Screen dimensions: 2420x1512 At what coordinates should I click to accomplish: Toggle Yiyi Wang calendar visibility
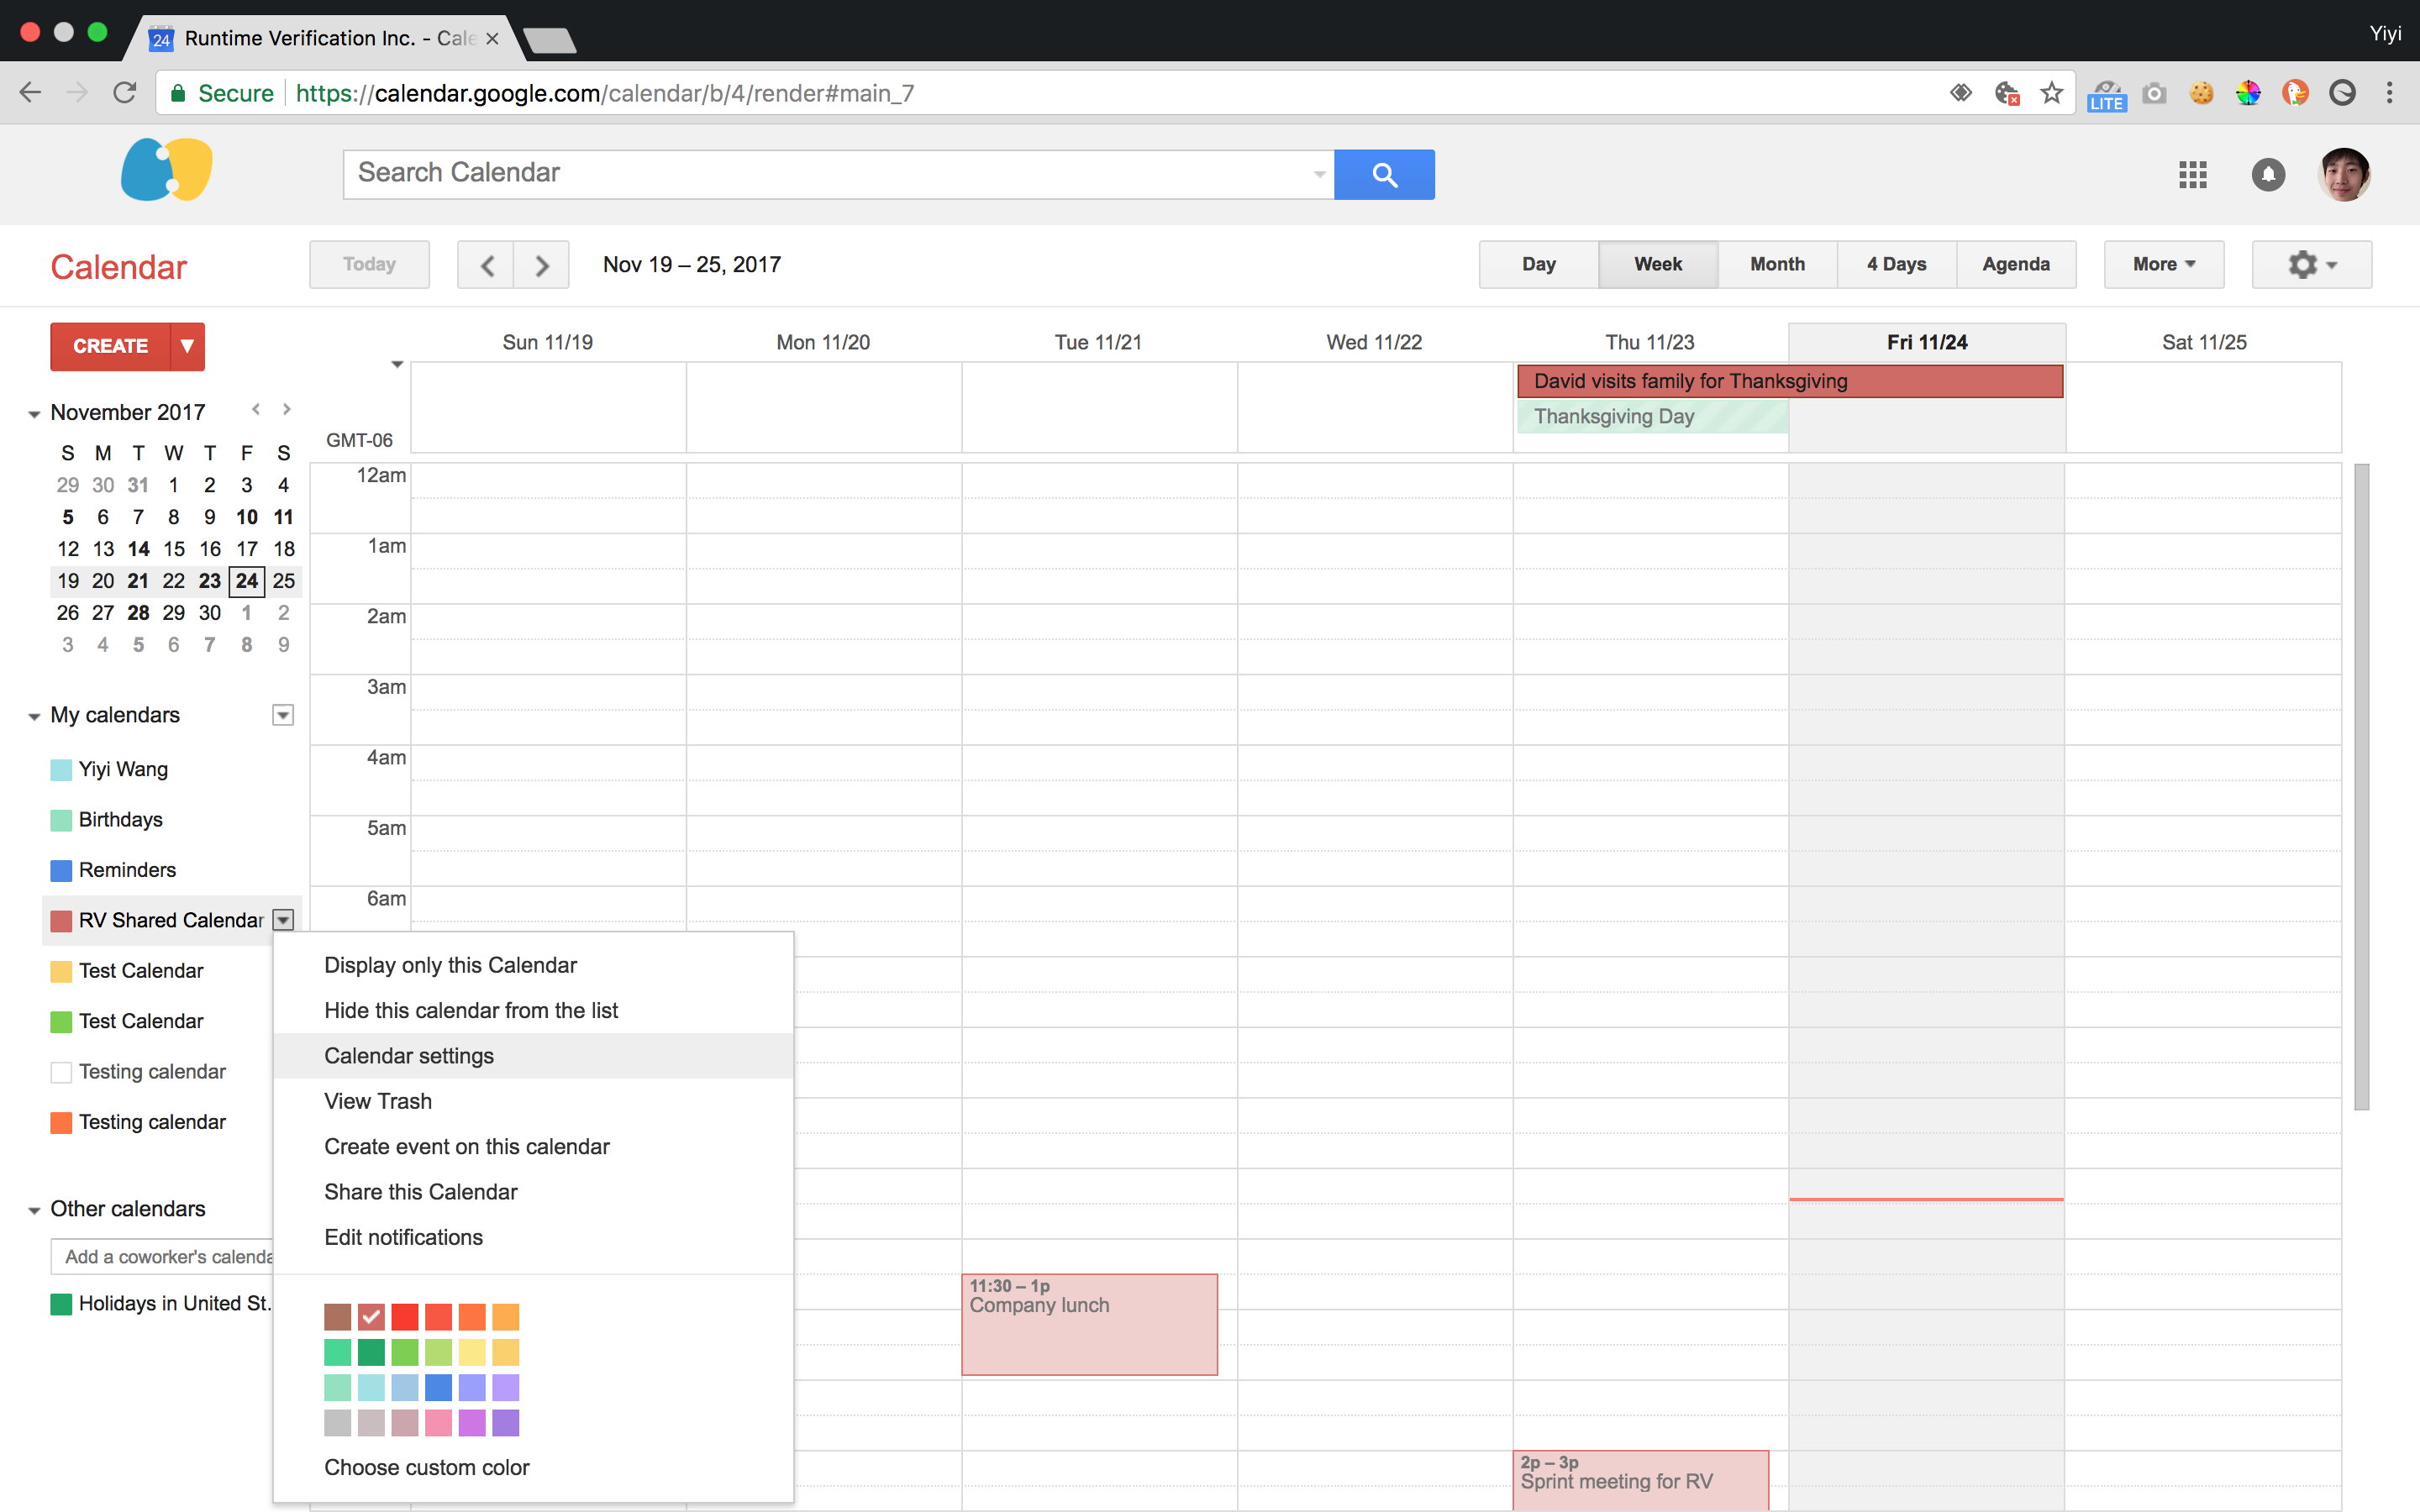click(x=61, y=770)
